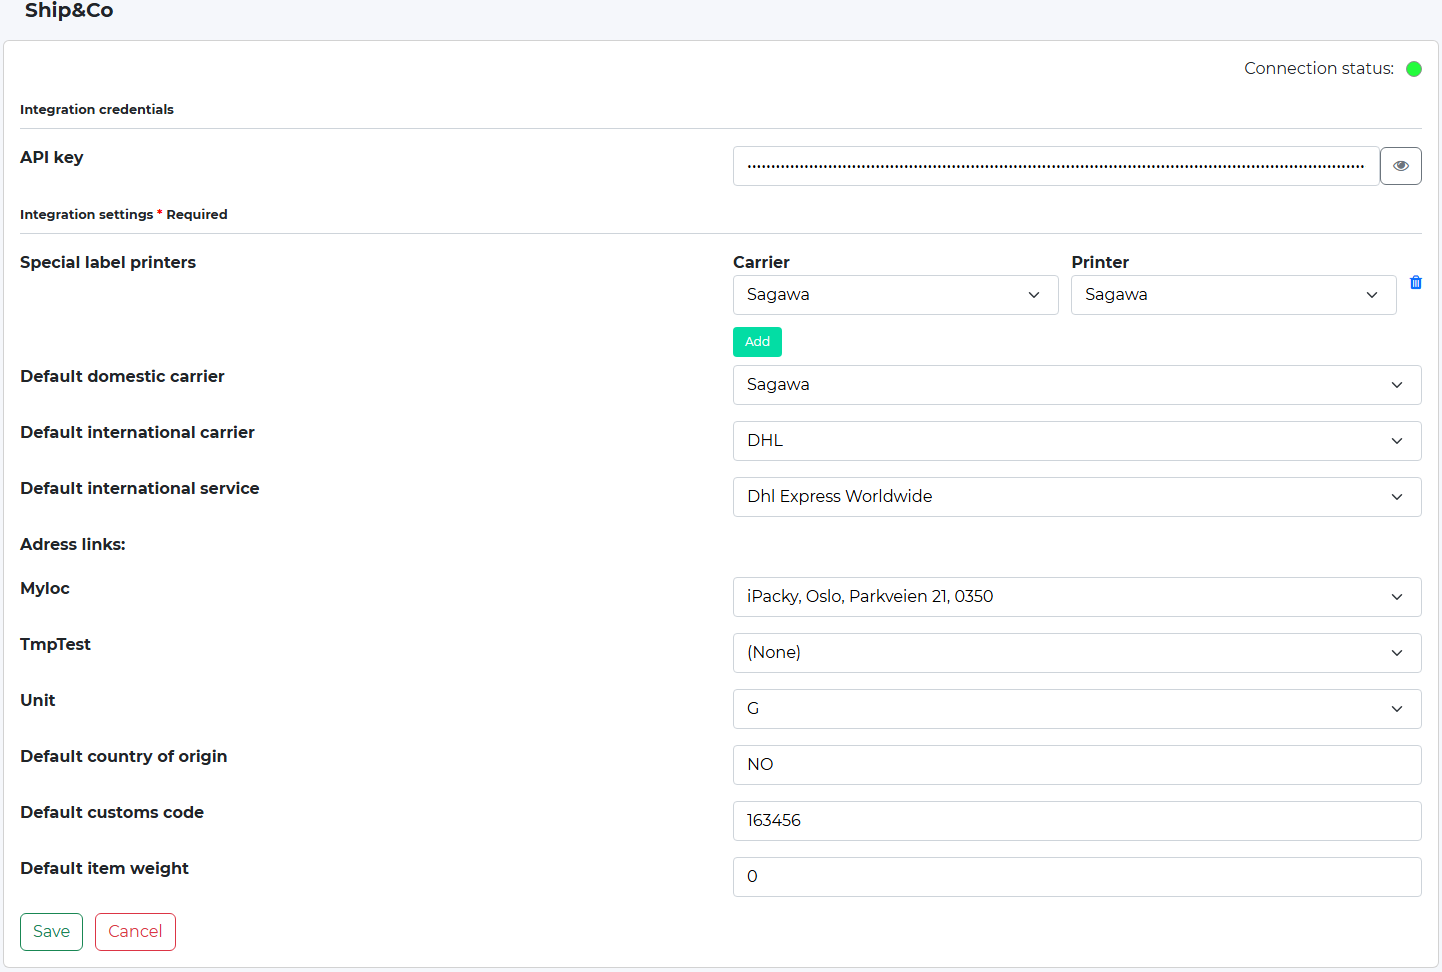1442x972 pixels.
Task: Open the Printer dropdown showing Sagawa
Action: [1232, 295]
